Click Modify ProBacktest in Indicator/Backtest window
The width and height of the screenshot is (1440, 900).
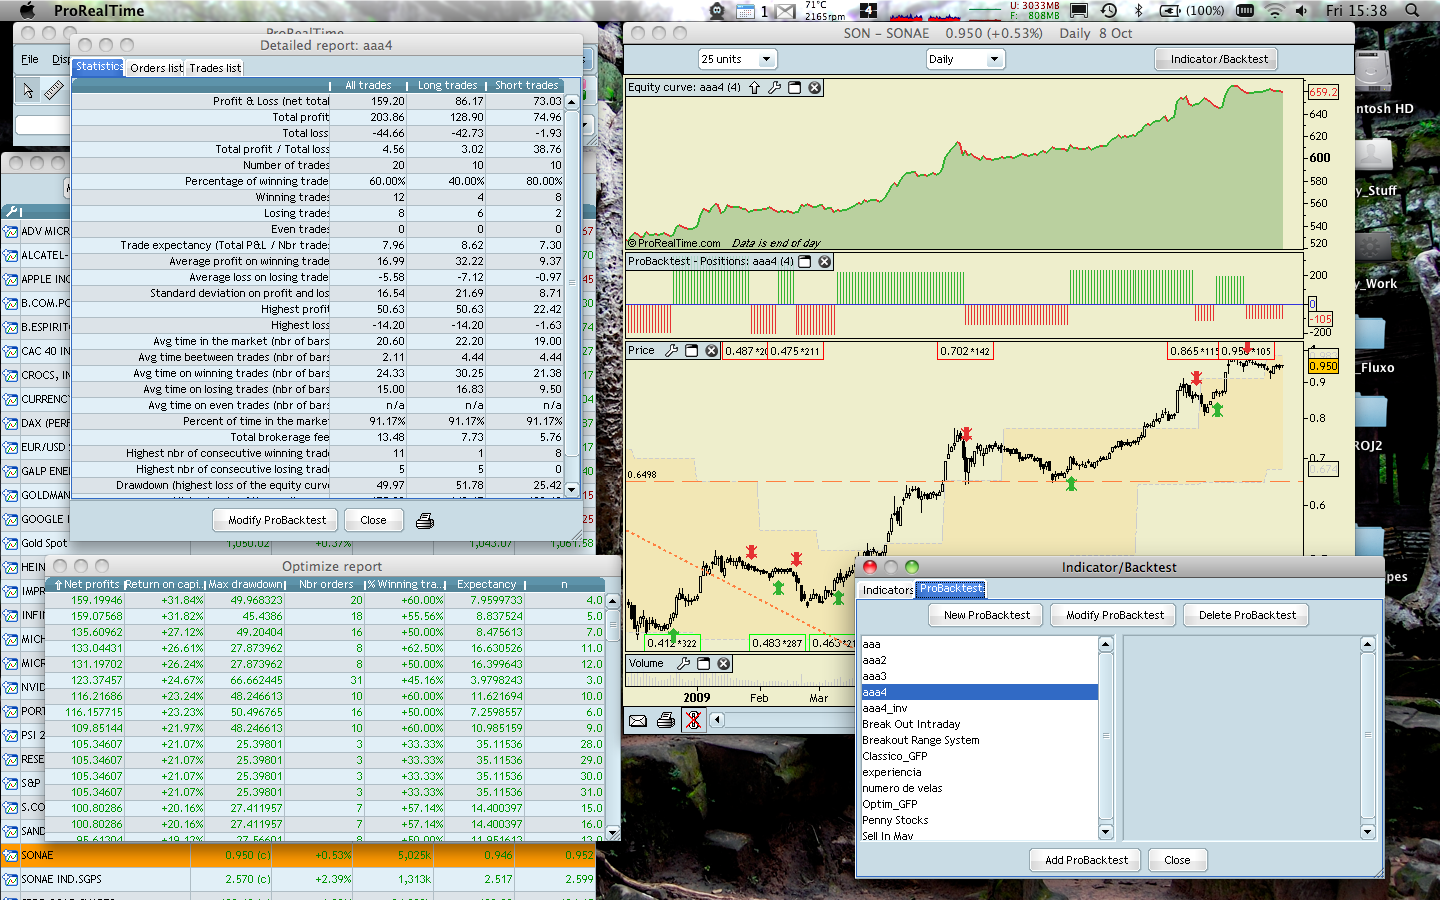click(1115, 615)
